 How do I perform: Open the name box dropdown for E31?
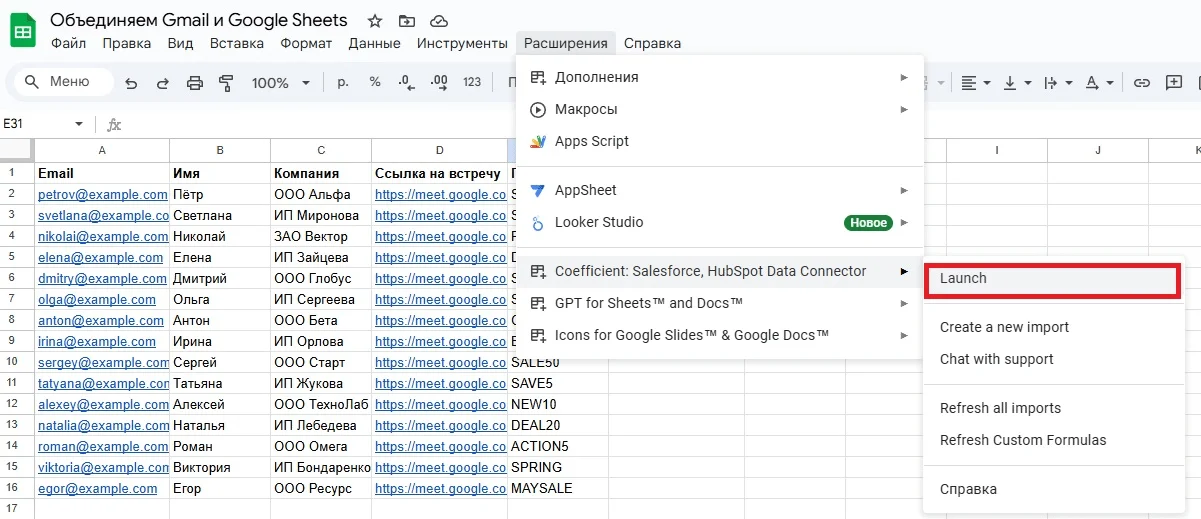(x=79, y=124)
